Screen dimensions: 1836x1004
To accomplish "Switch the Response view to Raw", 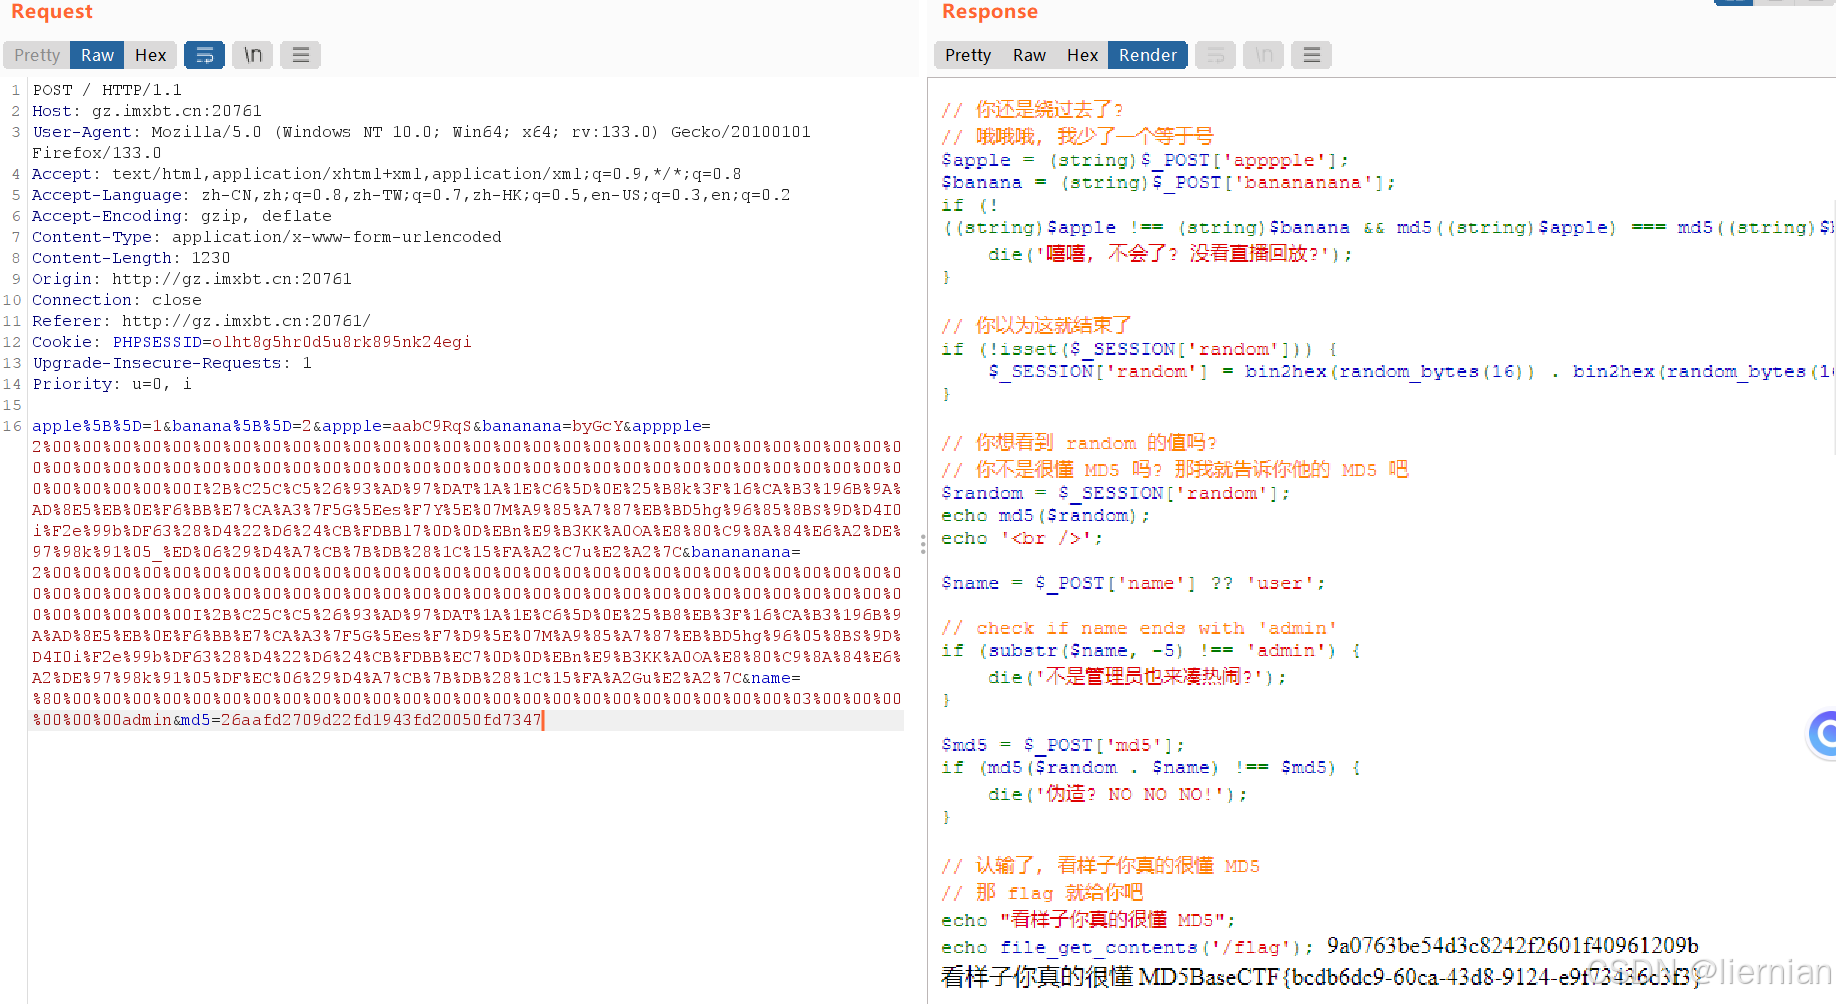I will pos(1029,55).
